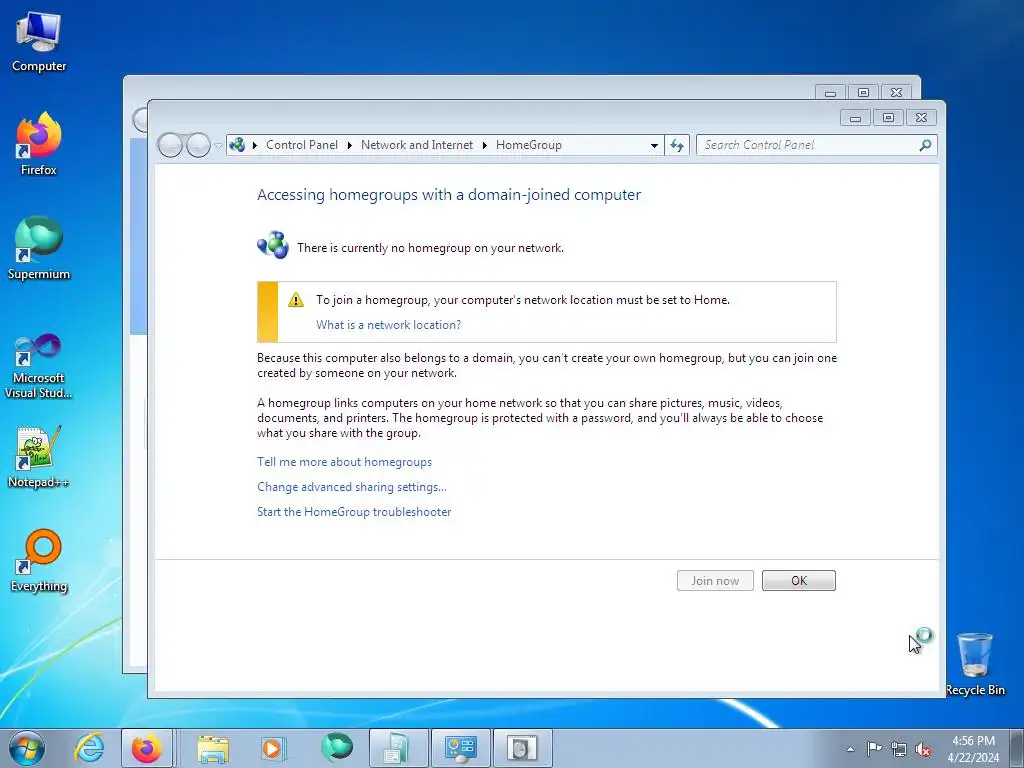Open the Recycle Bin icon
The image size is (1024, 768).
[x=975, y=663]
